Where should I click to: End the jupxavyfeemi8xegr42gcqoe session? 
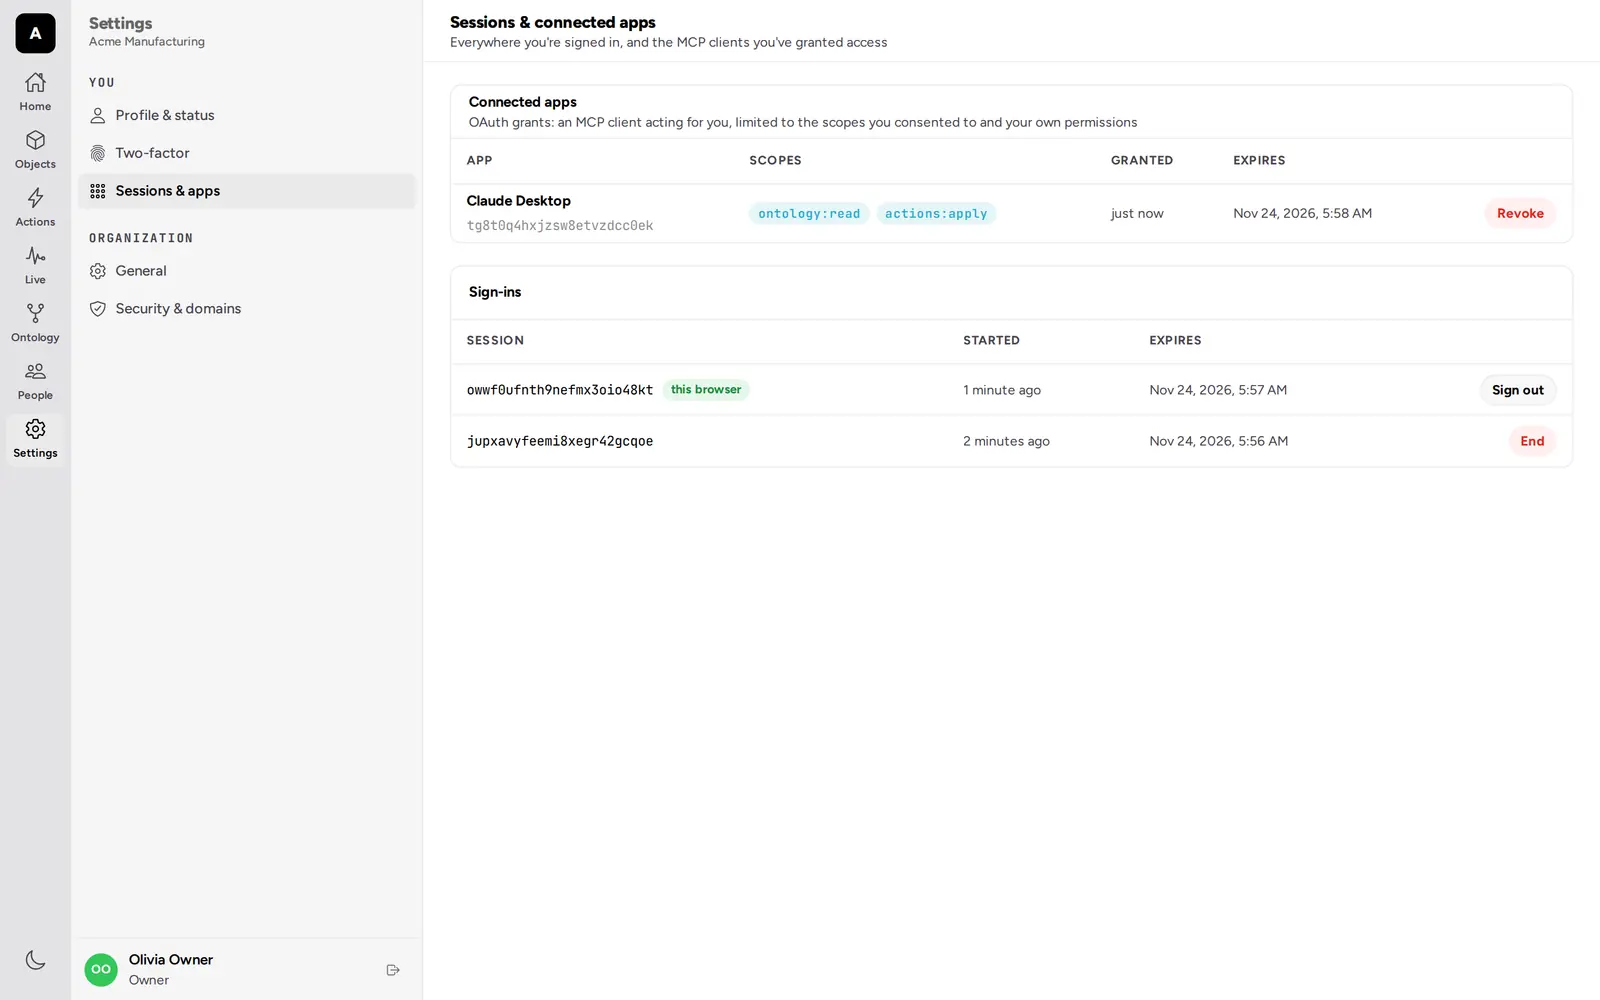(1532, 441)
